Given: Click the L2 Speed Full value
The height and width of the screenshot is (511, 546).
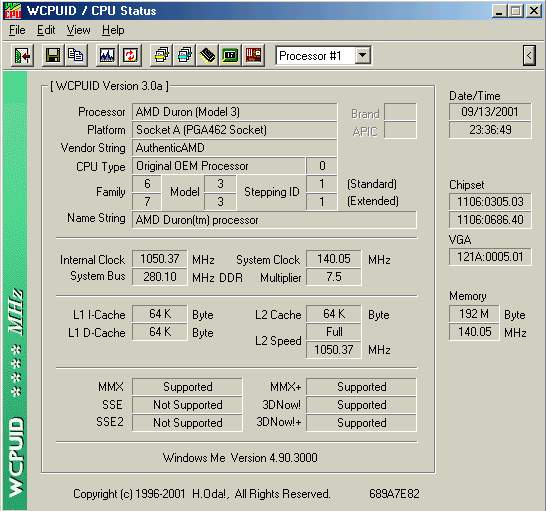Looking at the screenshot, I should (334, 332).
